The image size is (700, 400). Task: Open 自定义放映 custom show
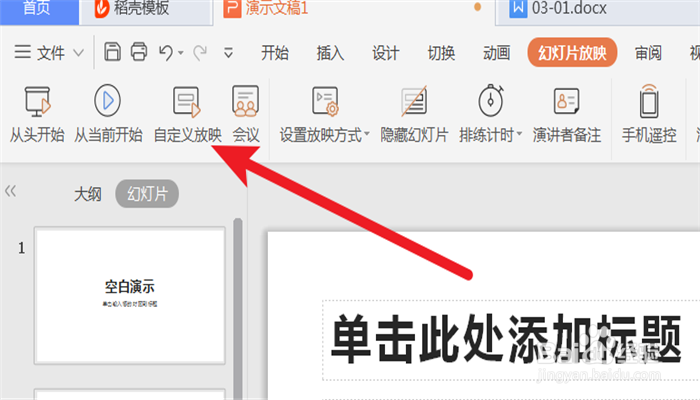pyautogui.click(x=187, y=114)
